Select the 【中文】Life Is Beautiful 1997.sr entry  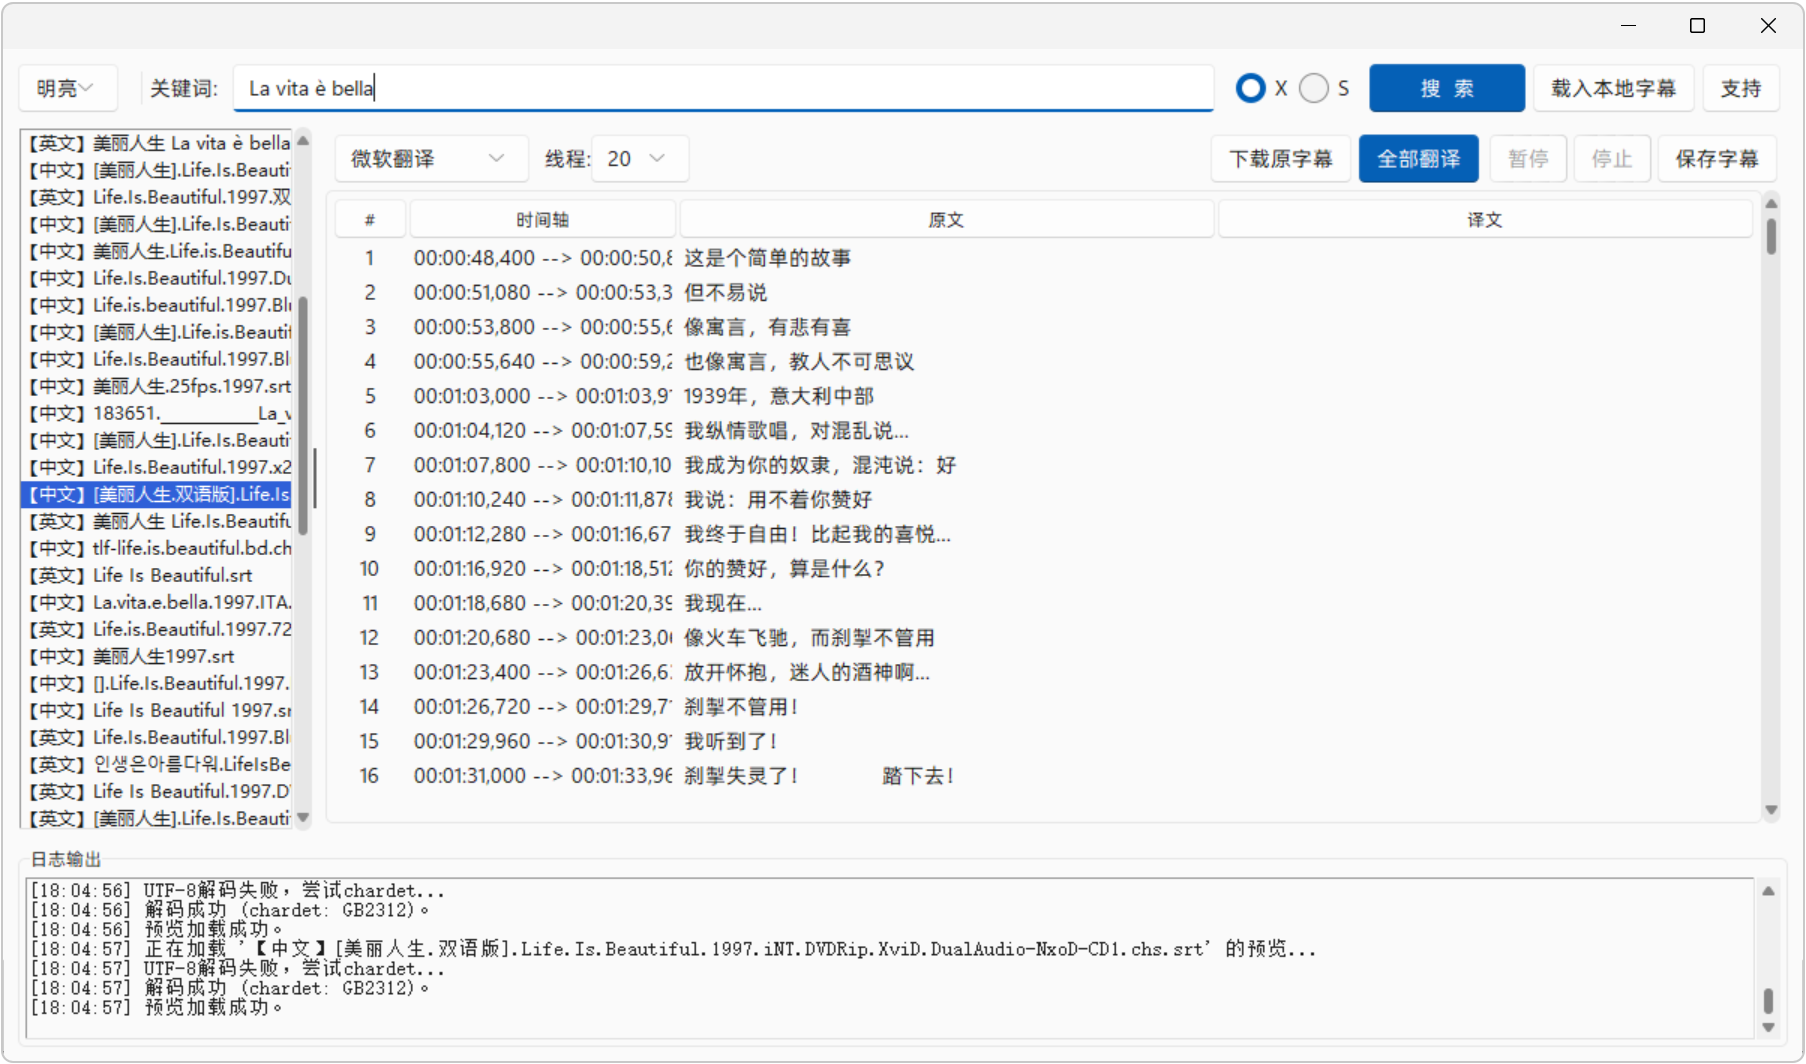pos(158,710)
